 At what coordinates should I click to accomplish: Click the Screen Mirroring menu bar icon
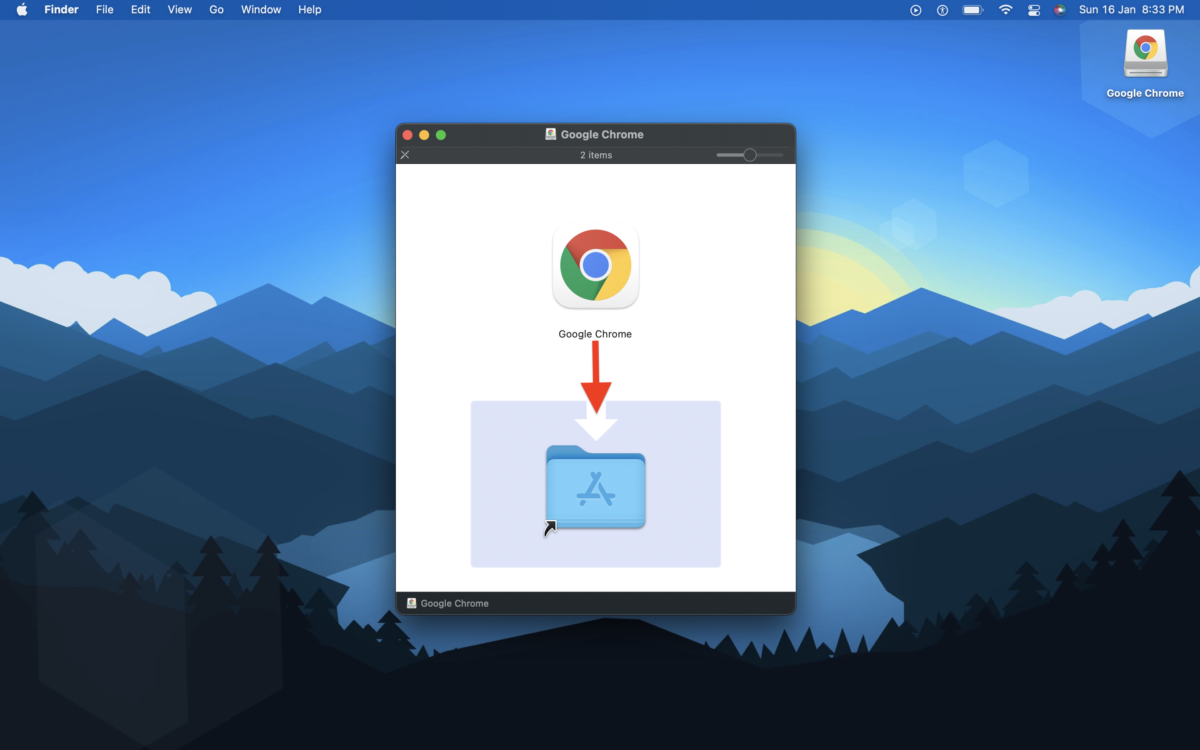tap(915, 10)
